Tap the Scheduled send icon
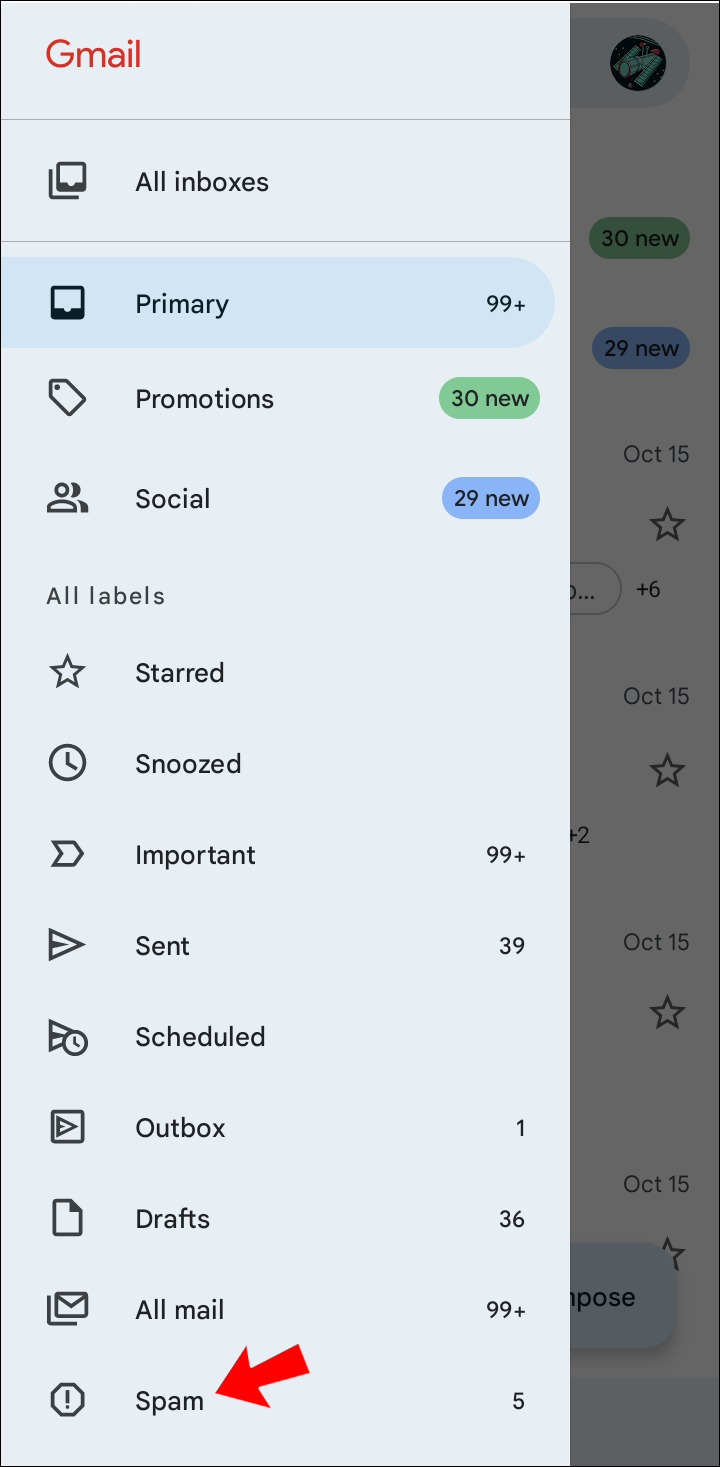The width and height of the screenshot is (720, 1467). (x=68, y=1037)
